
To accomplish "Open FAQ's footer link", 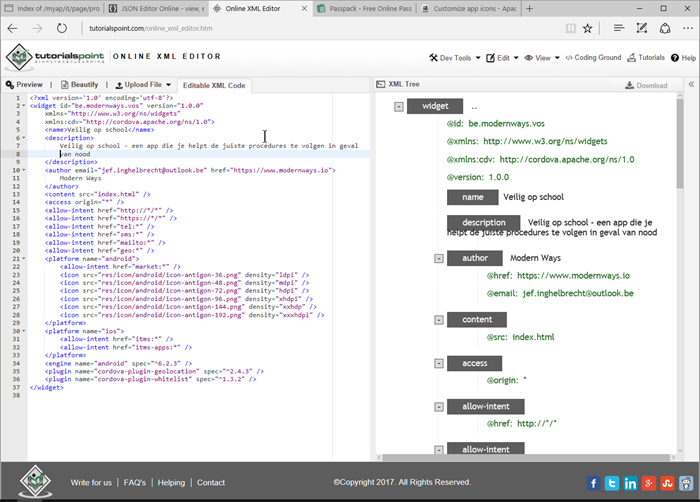I will tap(134, 482).
